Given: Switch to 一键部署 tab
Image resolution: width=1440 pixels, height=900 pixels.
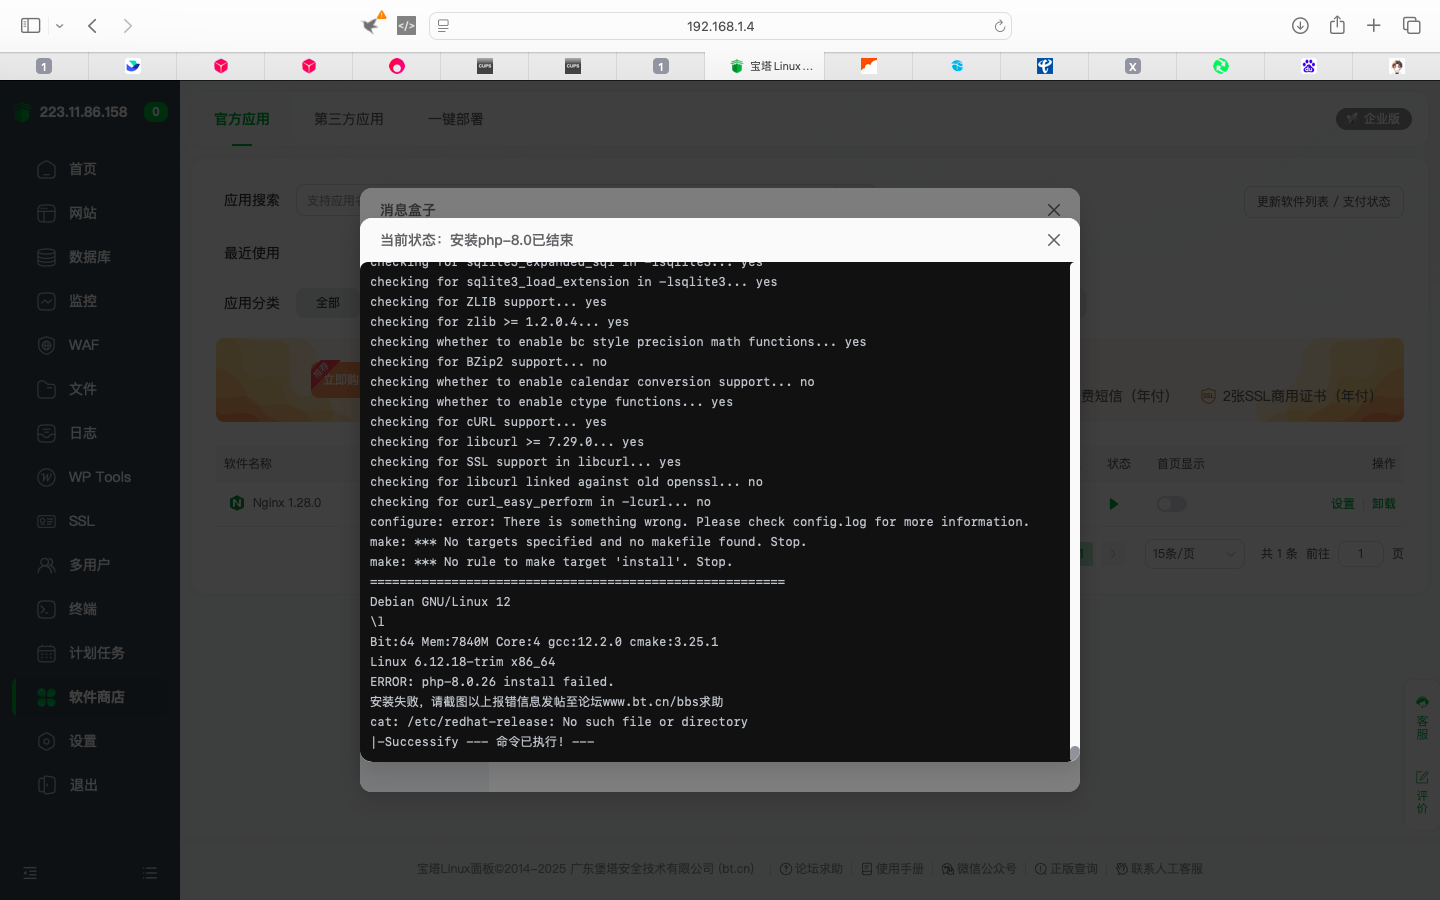Looking at the screenshot, I should pos(455,119).
